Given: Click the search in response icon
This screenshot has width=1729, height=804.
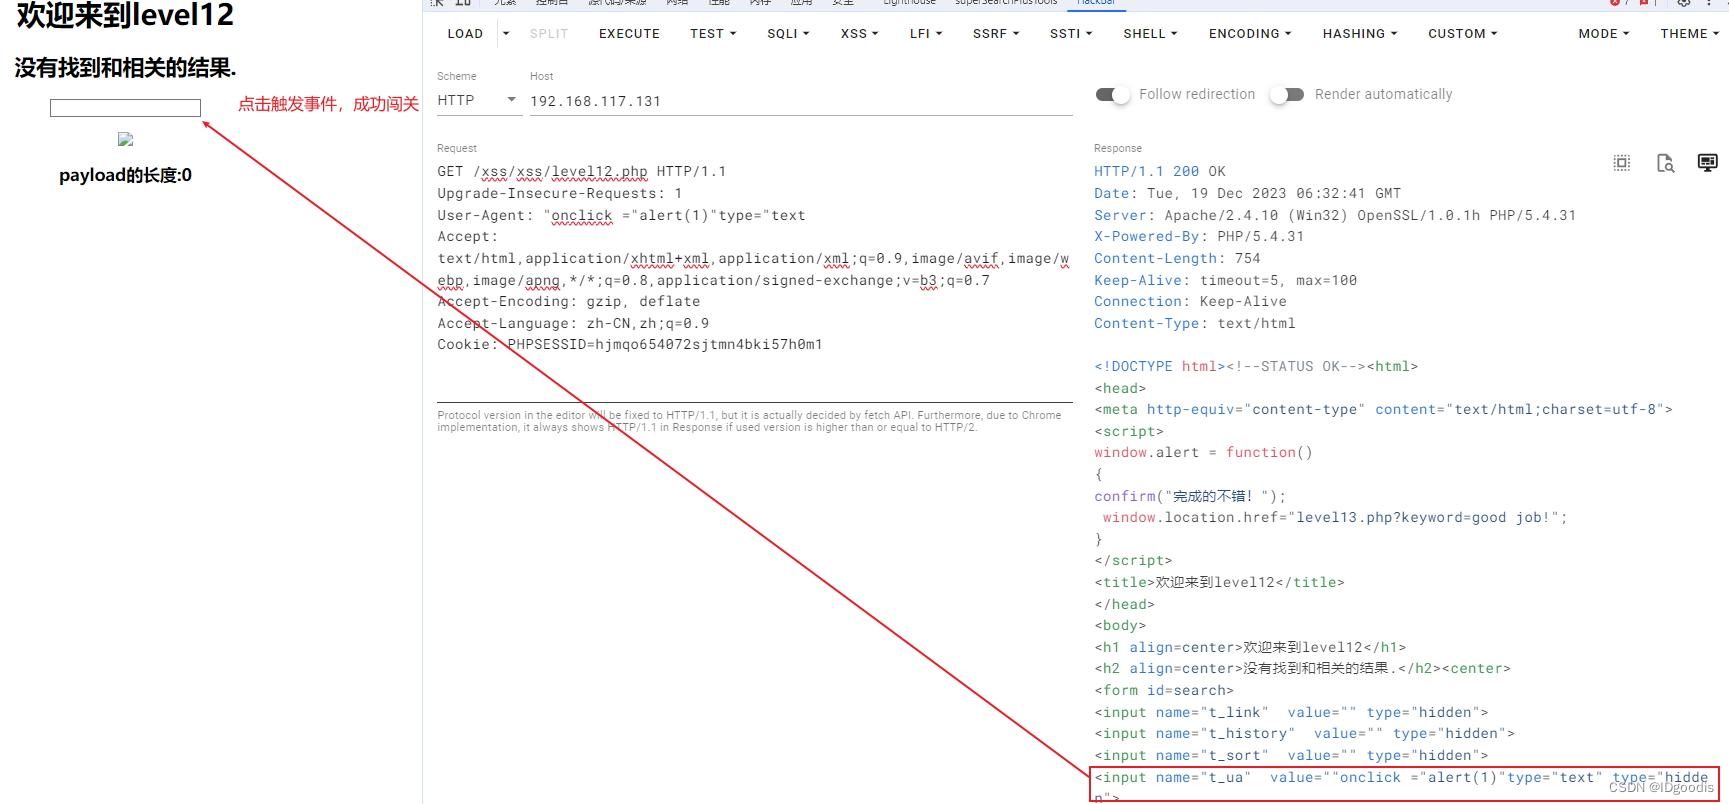Looking at the screenshot, I should [x=1665, y=163].
